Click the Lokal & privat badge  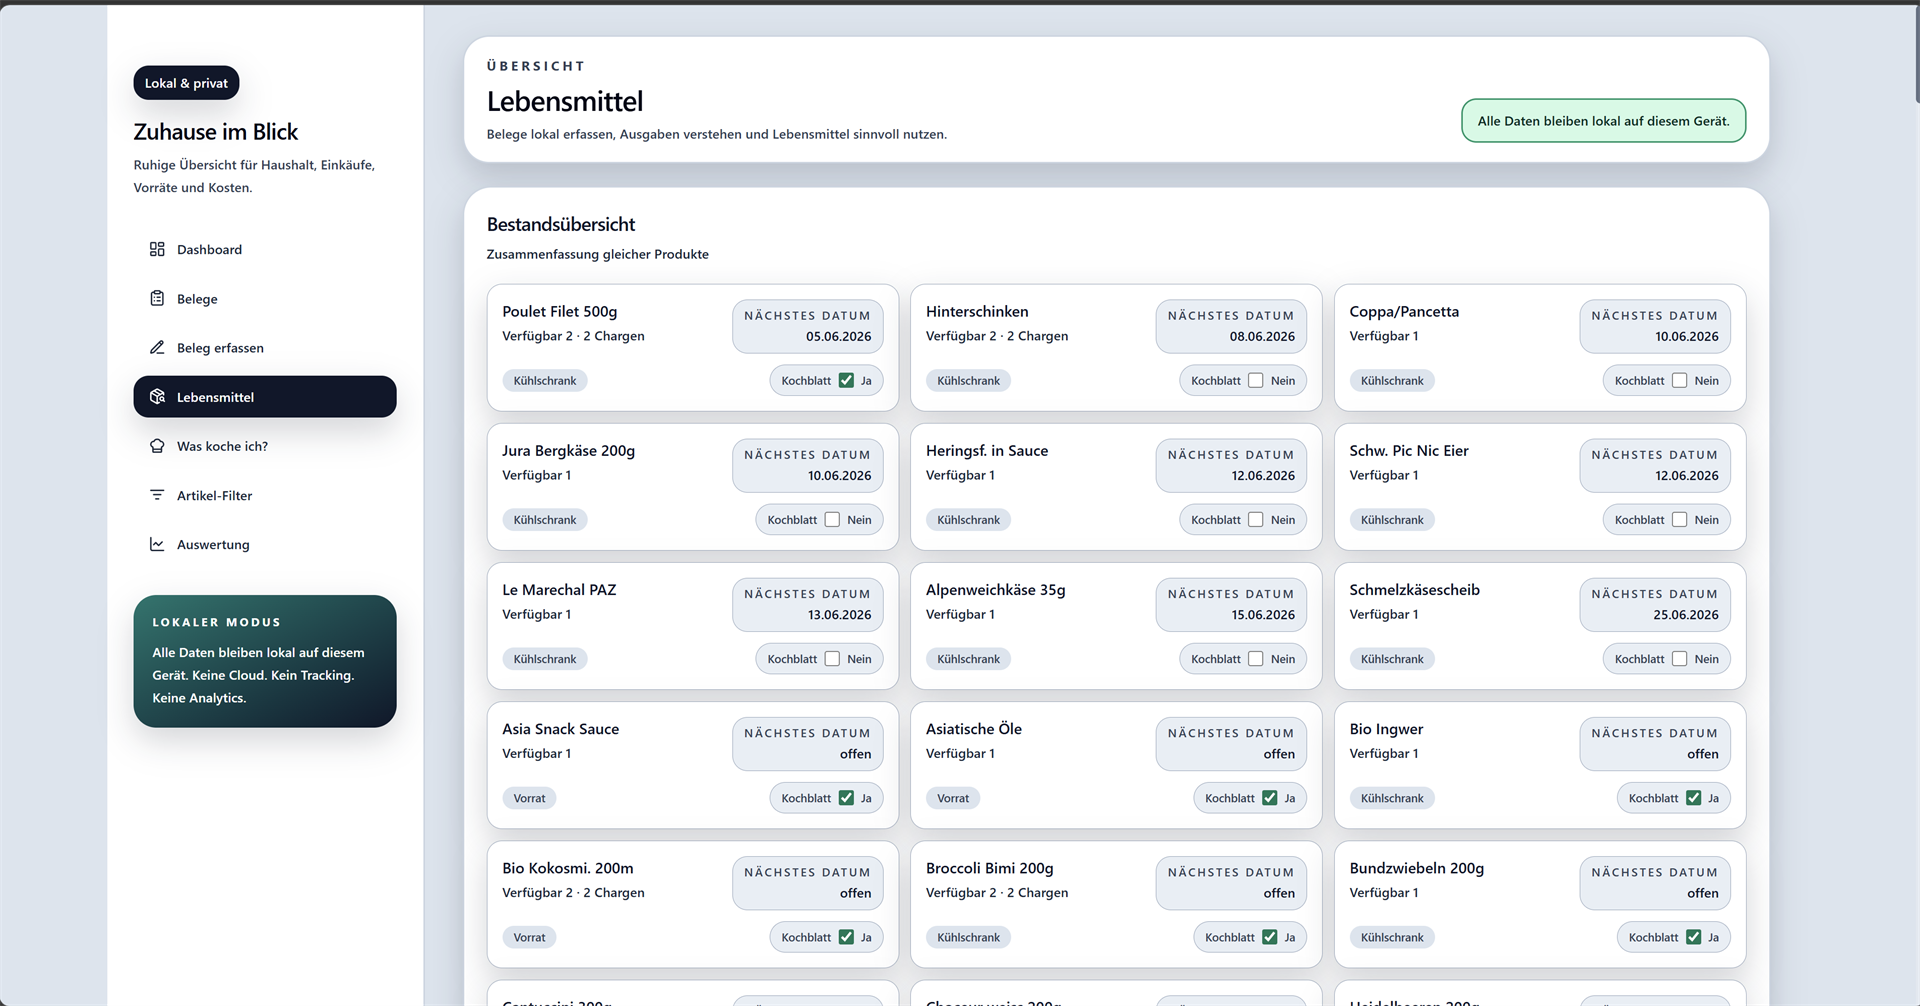click(186, 83)
